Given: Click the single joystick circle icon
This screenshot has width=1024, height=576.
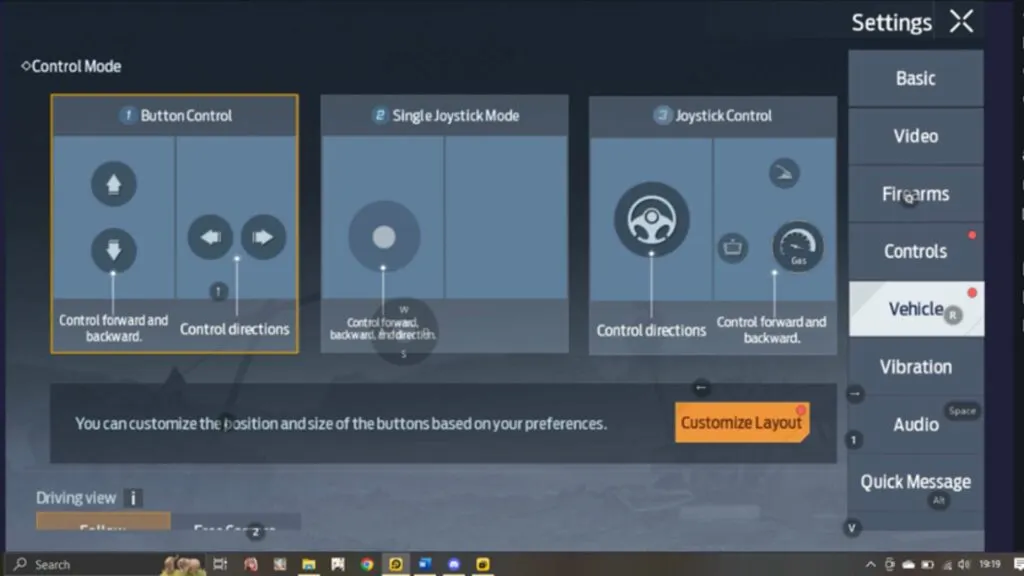Looking at the screenshot, I should 384,236.
